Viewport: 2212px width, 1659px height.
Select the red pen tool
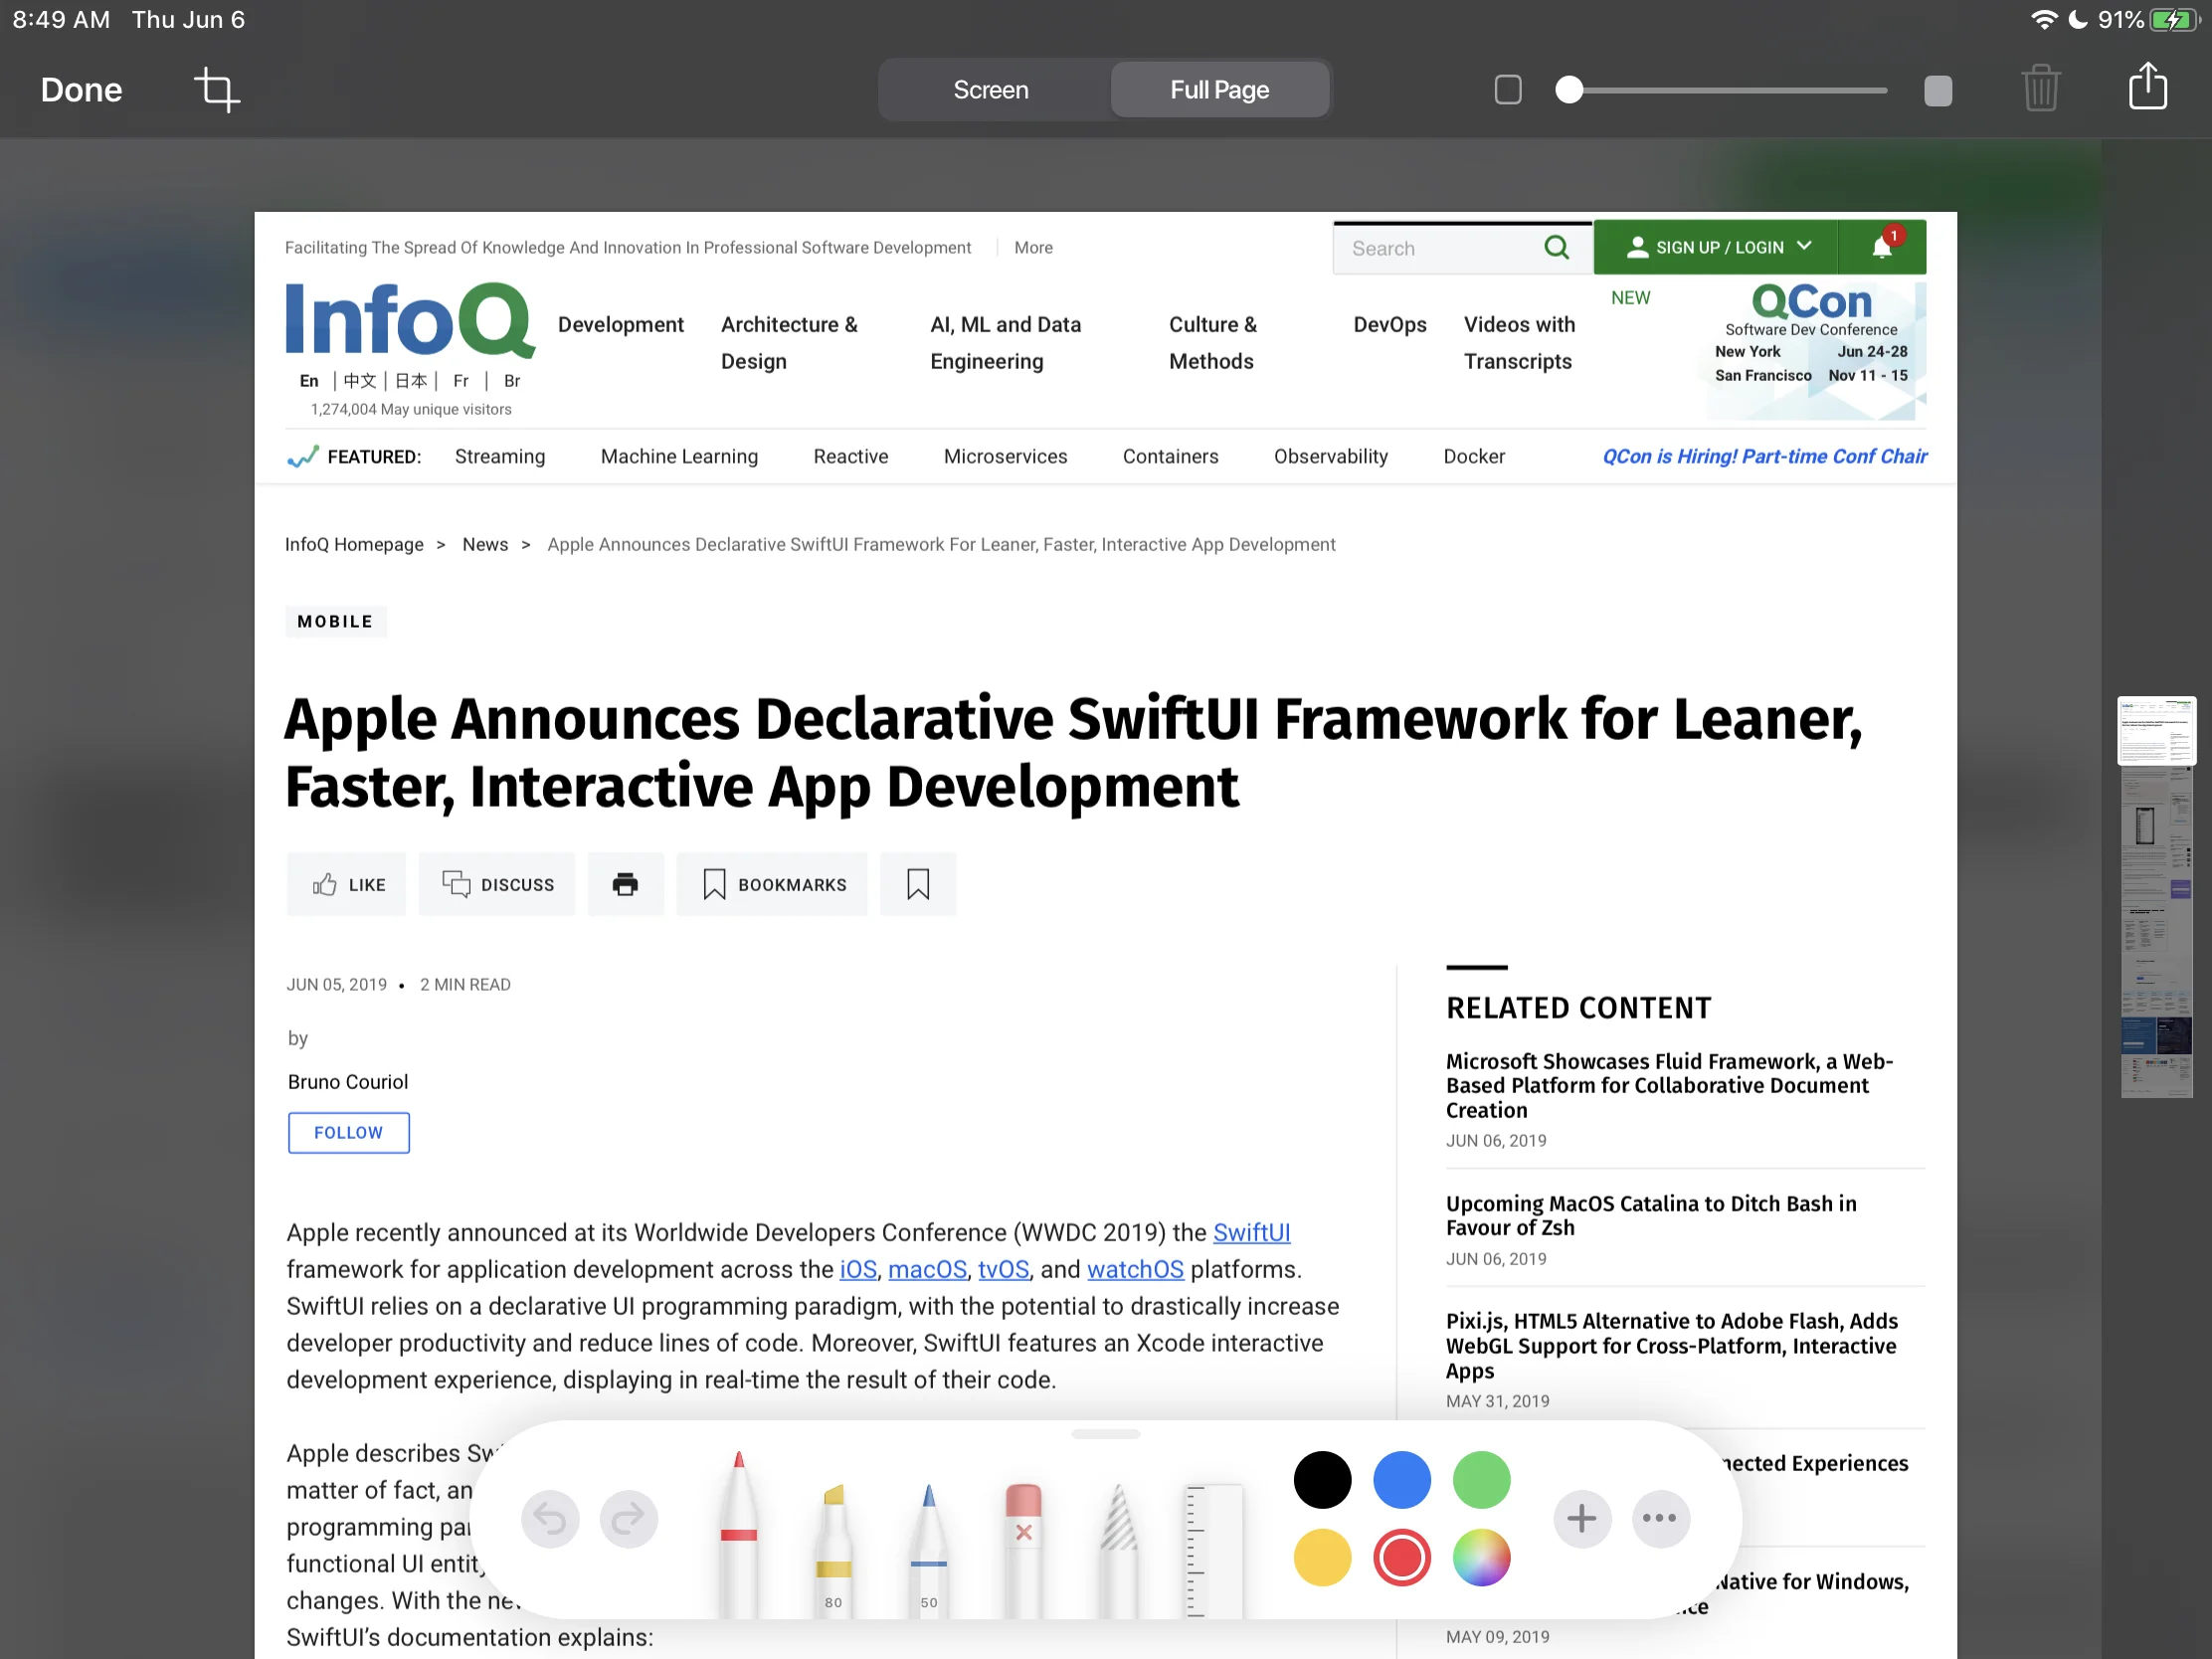(738, 1533)
